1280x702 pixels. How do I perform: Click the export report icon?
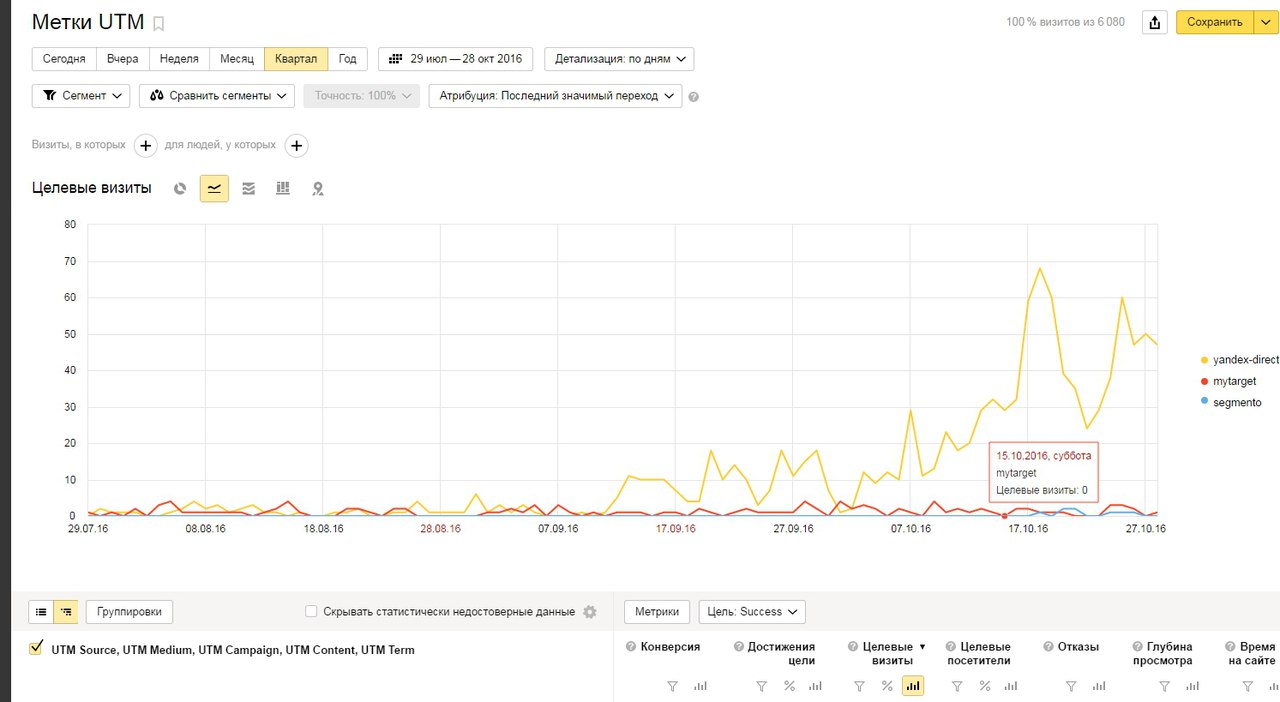click(x=1155, y=22)
